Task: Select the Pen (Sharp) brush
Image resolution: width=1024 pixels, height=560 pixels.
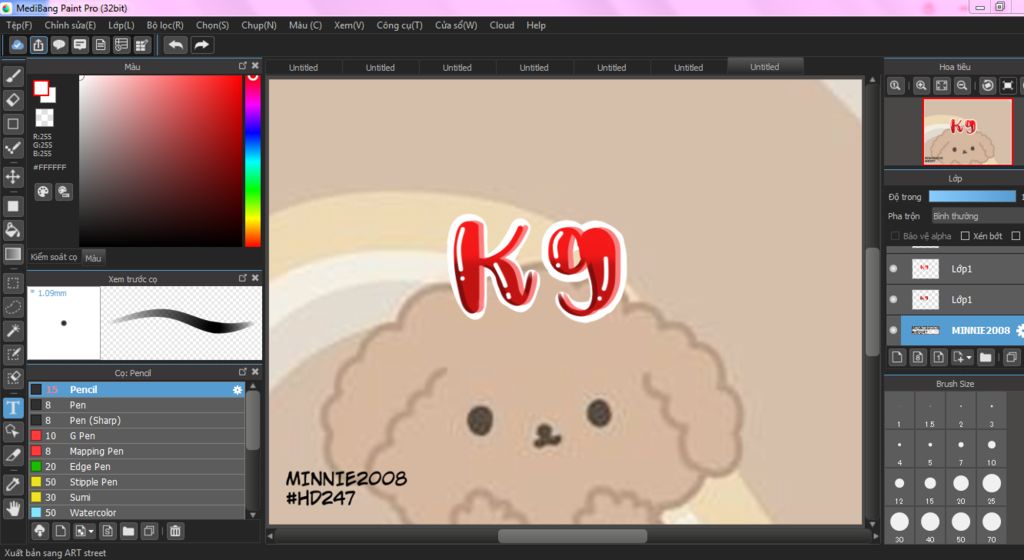Action: pyautogui.click(x=137, y=420)
